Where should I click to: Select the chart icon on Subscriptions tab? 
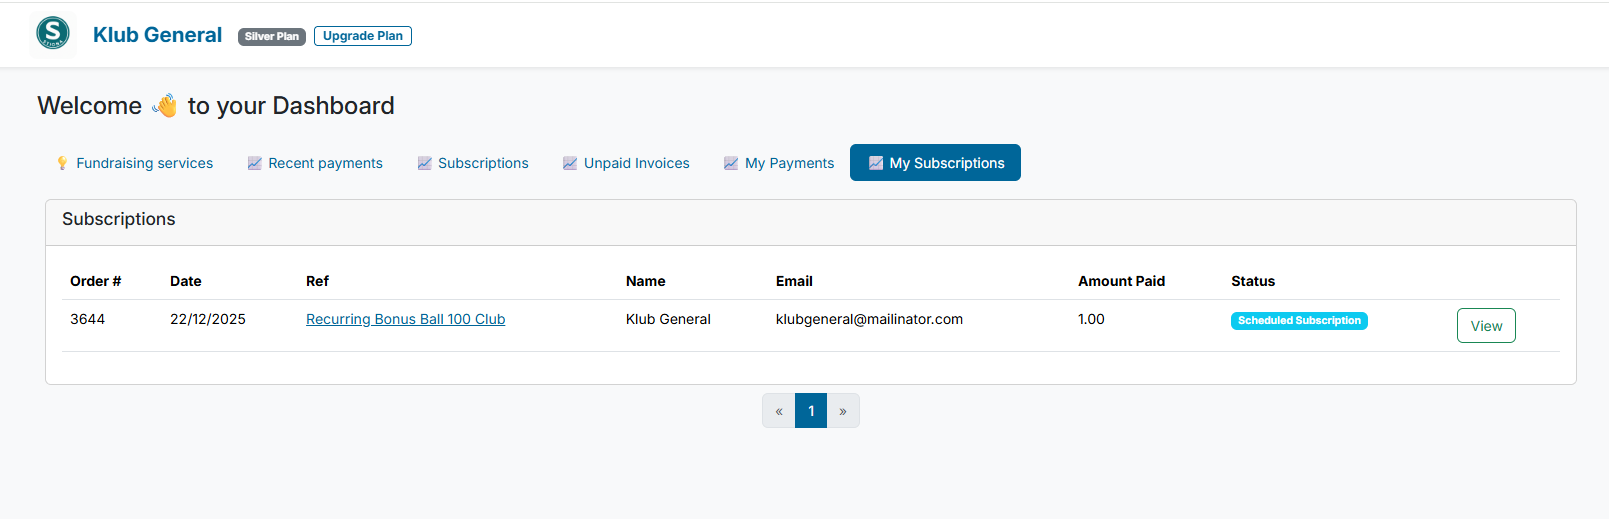tap(425, 163)
